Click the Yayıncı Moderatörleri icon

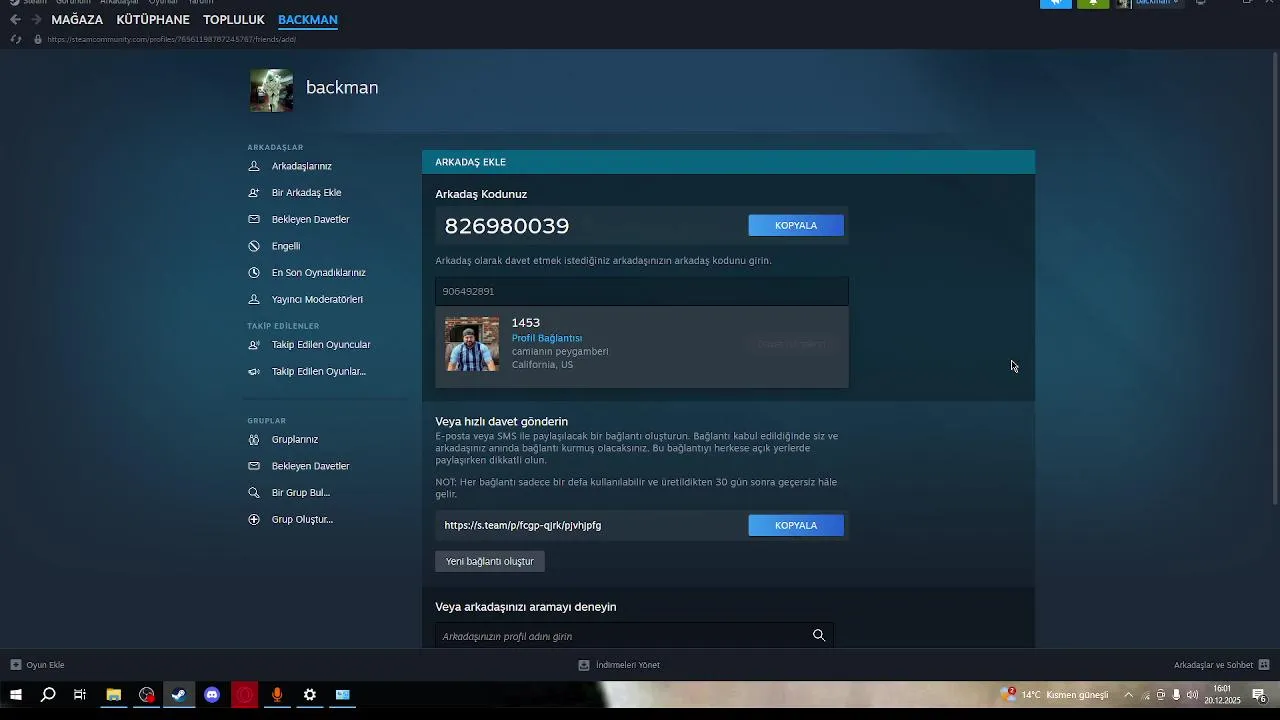[x=254, y=299]
